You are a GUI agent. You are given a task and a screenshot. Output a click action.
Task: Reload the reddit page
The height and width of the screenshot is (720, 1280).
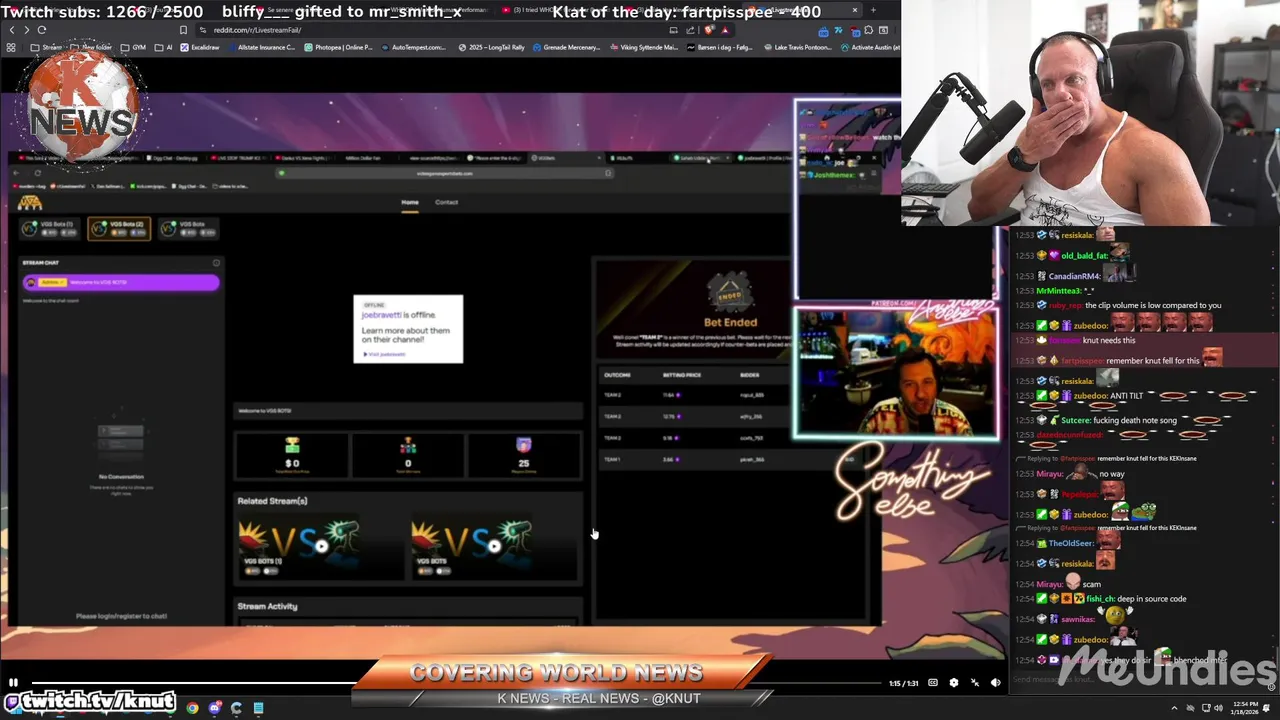[x=41, y=30]
